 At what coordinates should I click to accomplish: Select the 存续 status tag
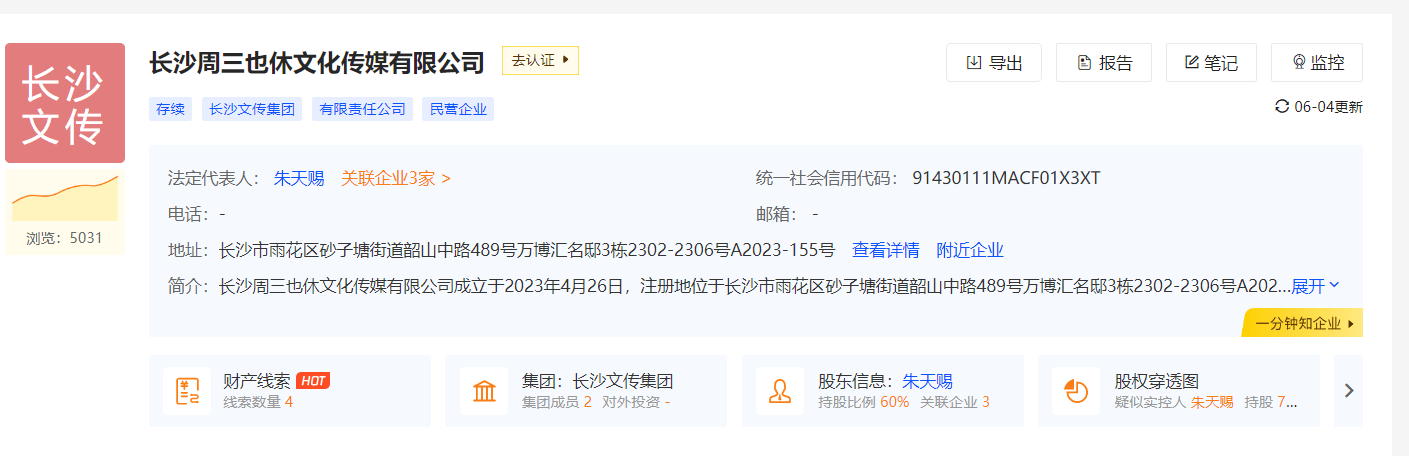(170, 110)
